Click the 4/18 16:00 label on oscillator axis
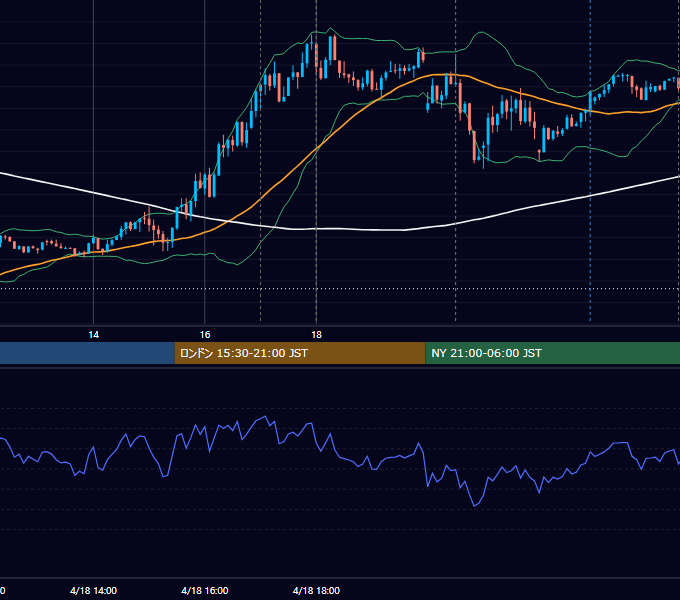This screenshot has height=600, width=680. (205, 590)
